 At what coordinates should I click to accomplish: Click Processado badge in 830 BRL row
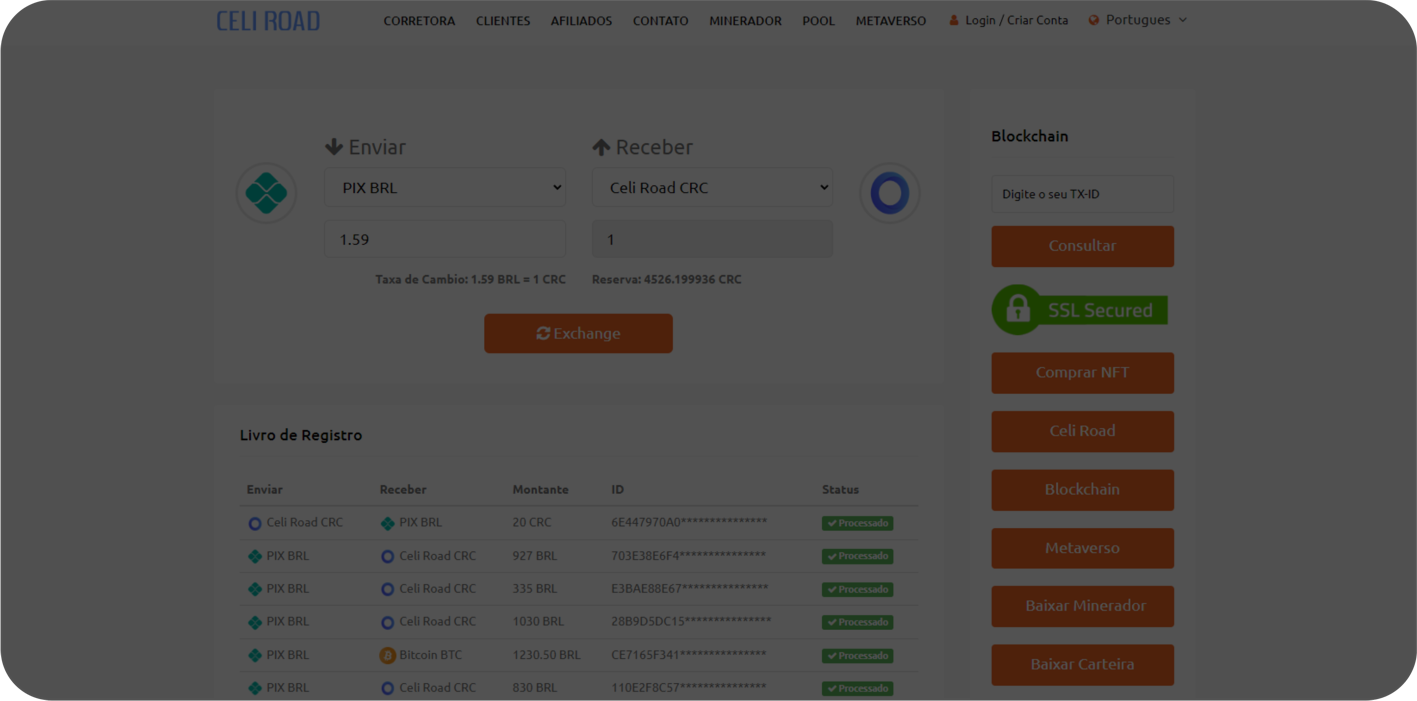pos(858,688)
